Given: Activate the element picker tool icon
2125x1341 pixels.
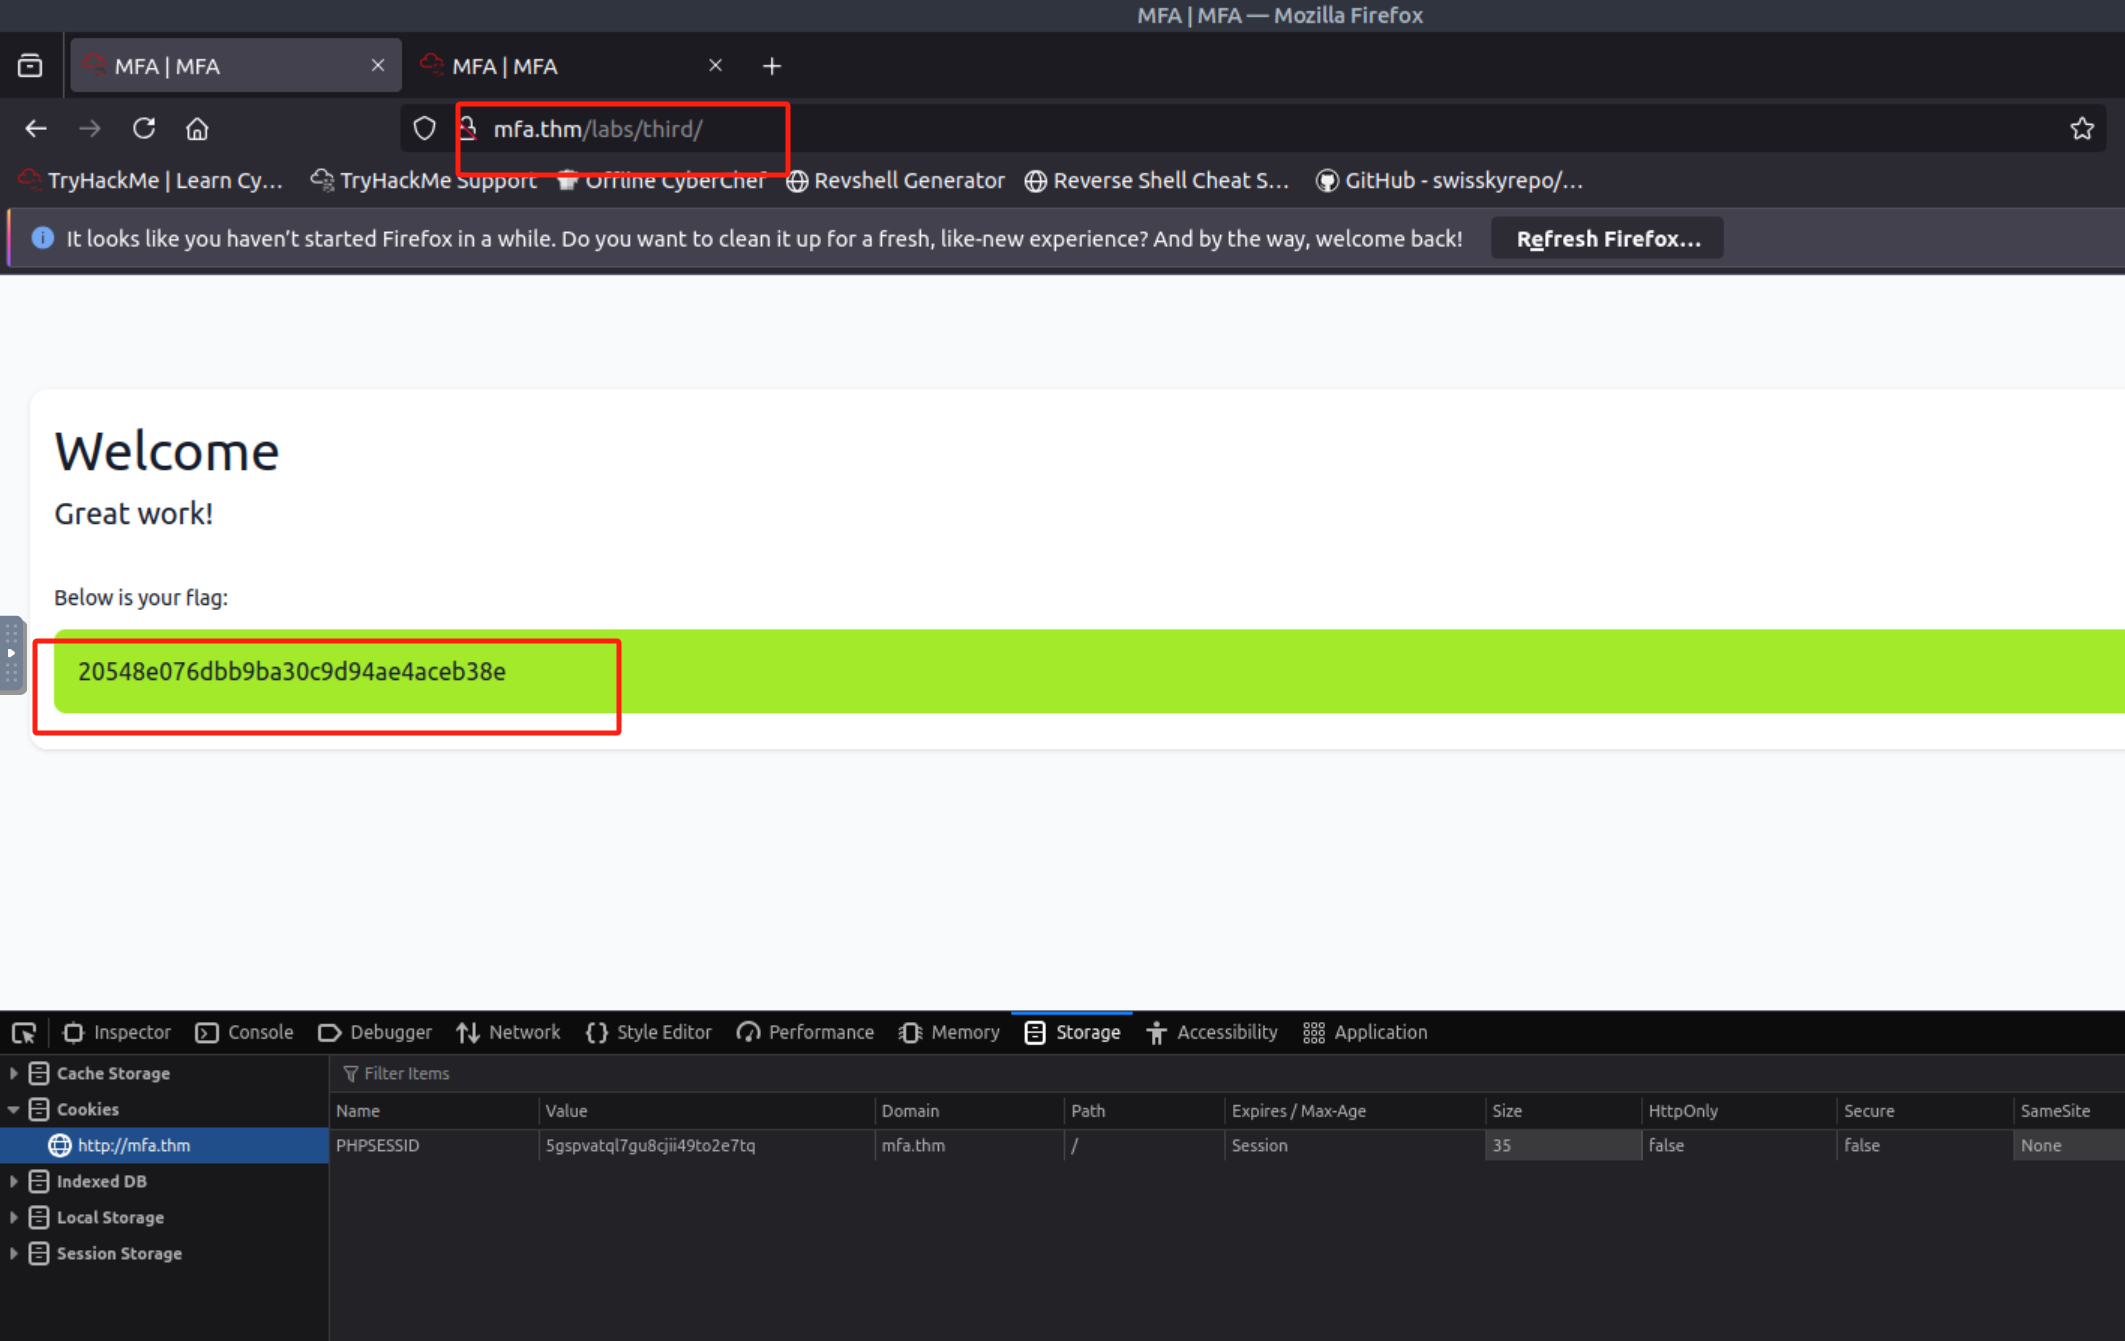Looking at the screenshot, I should point(24,1033).
